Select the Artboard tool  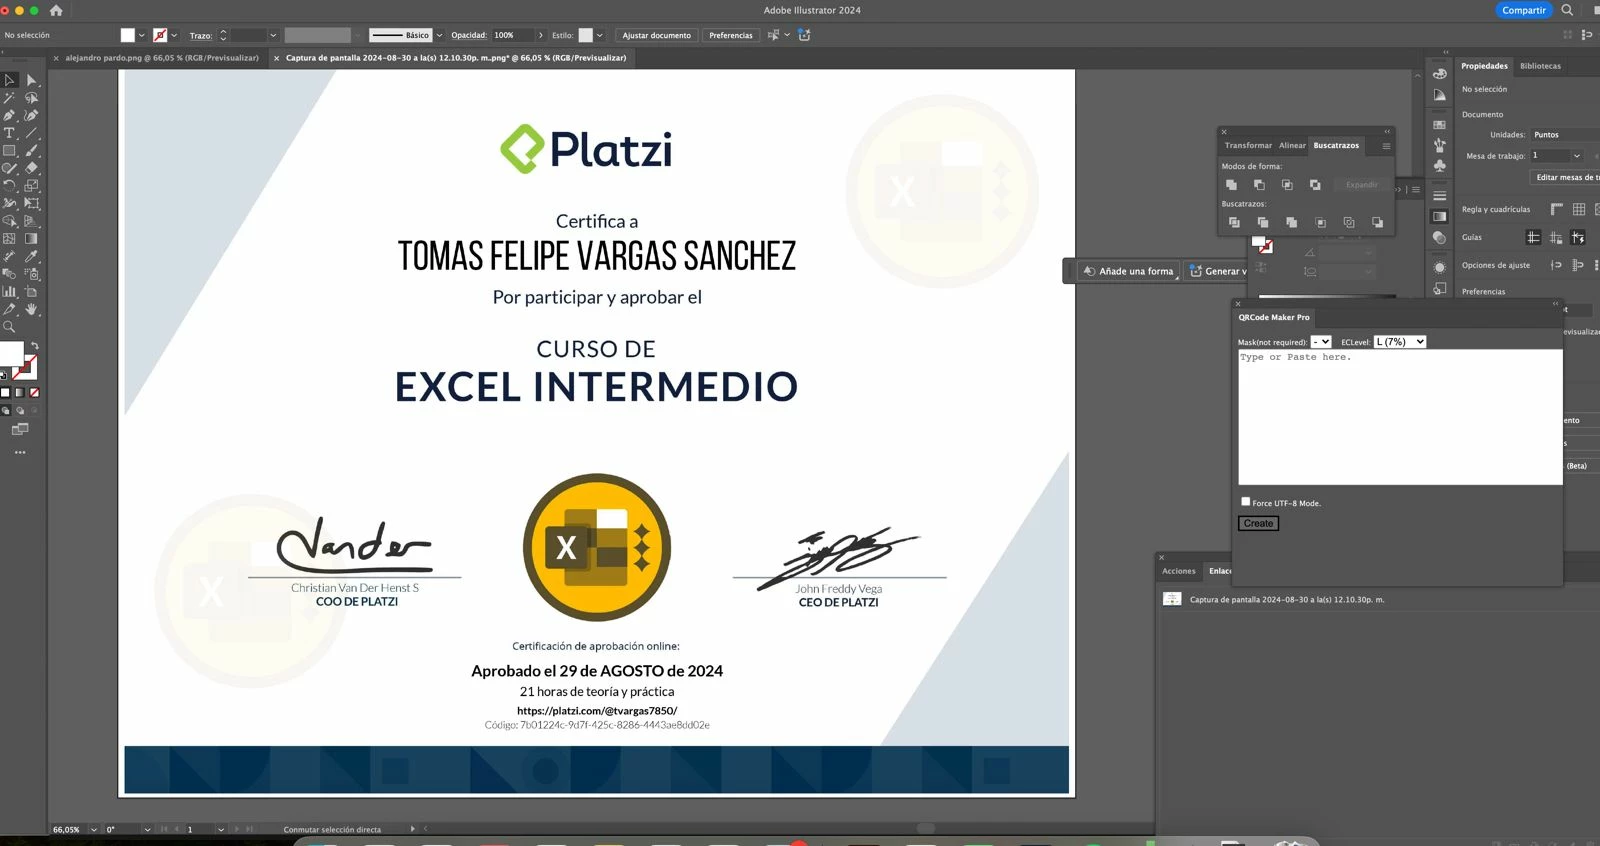pos(31,291)
